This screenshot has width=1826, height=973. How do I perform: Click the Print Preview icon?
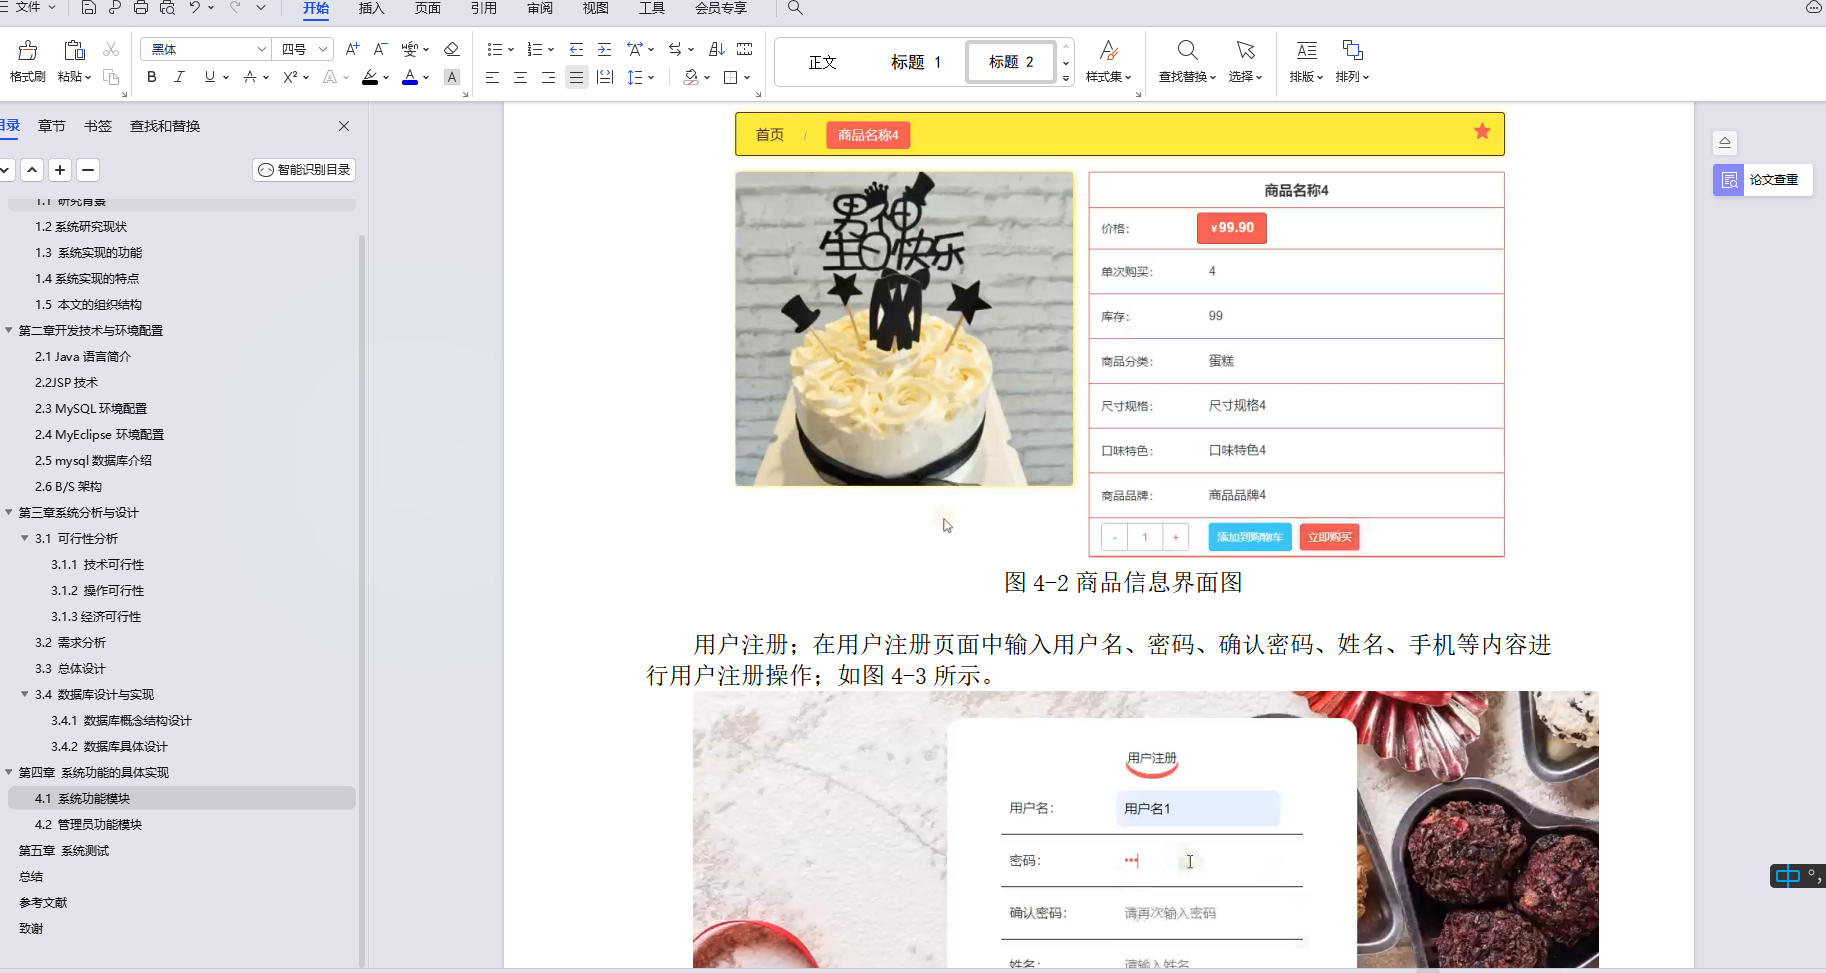pyautogui.click(x=167, y=8)
